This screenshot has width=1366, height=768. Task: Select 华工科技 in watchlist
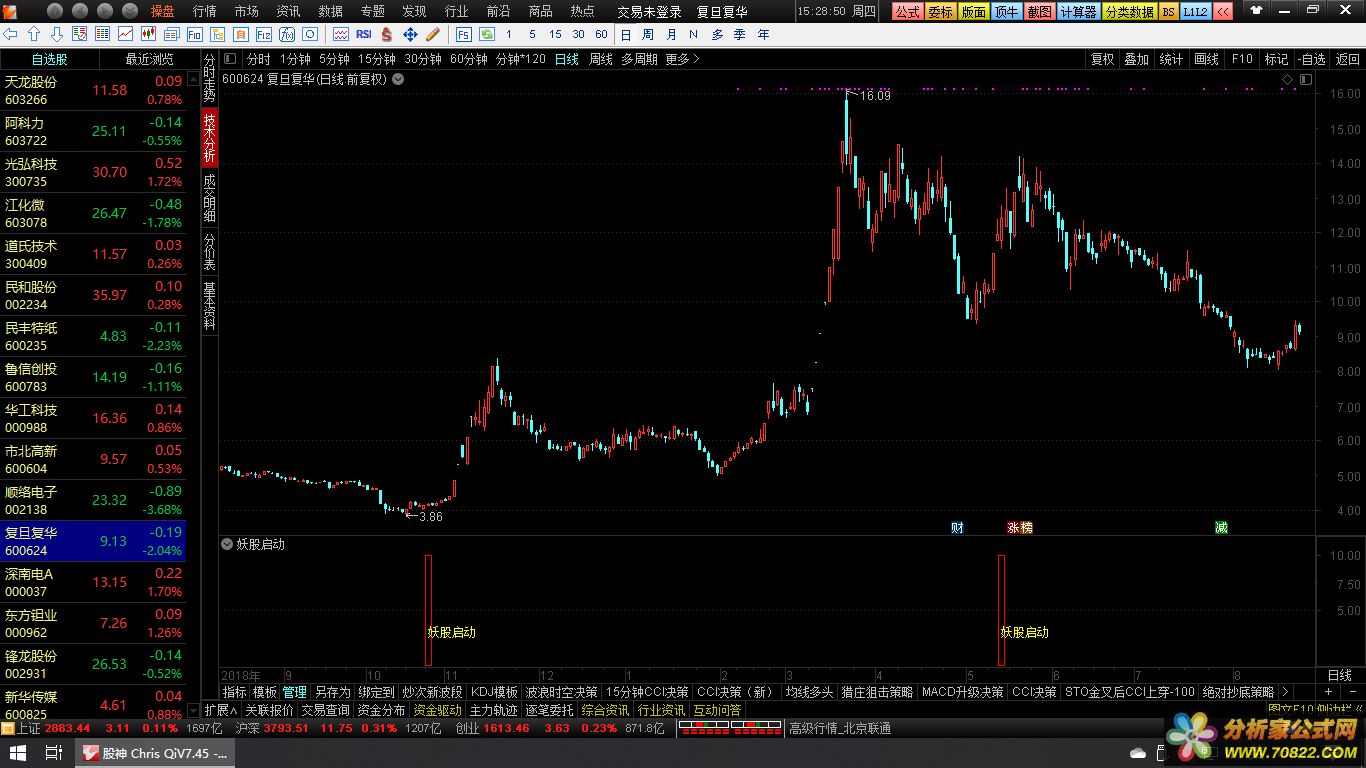93,418
